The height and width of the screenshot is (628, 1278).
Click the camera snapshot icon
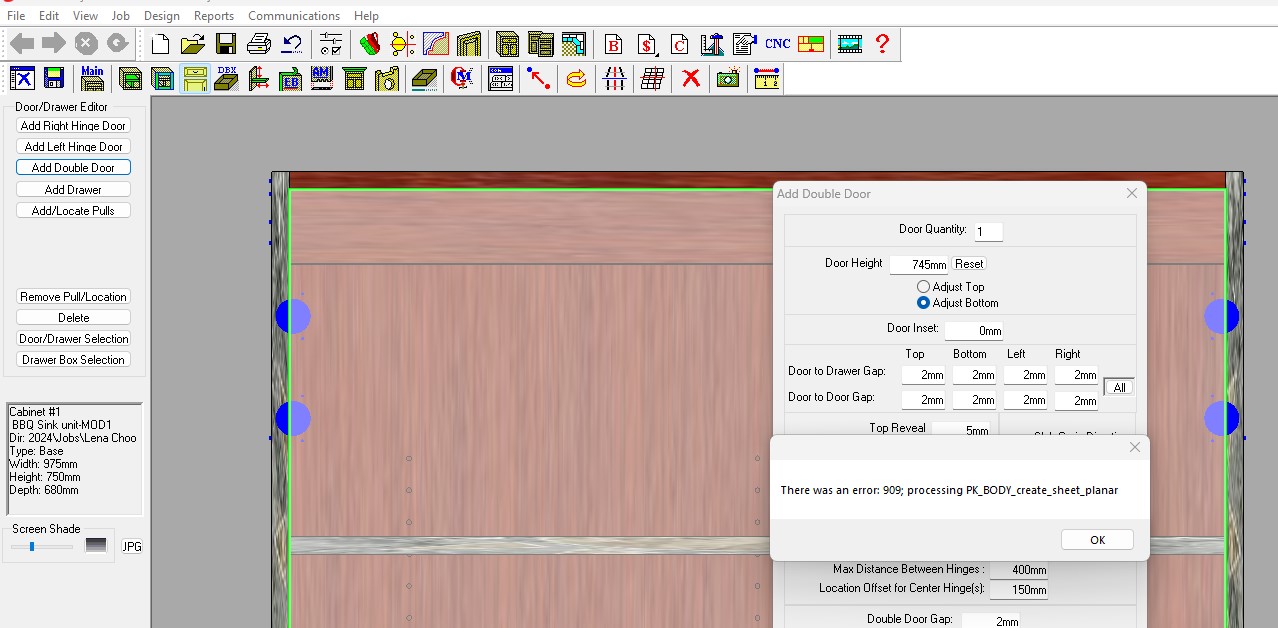pos(728,78)
